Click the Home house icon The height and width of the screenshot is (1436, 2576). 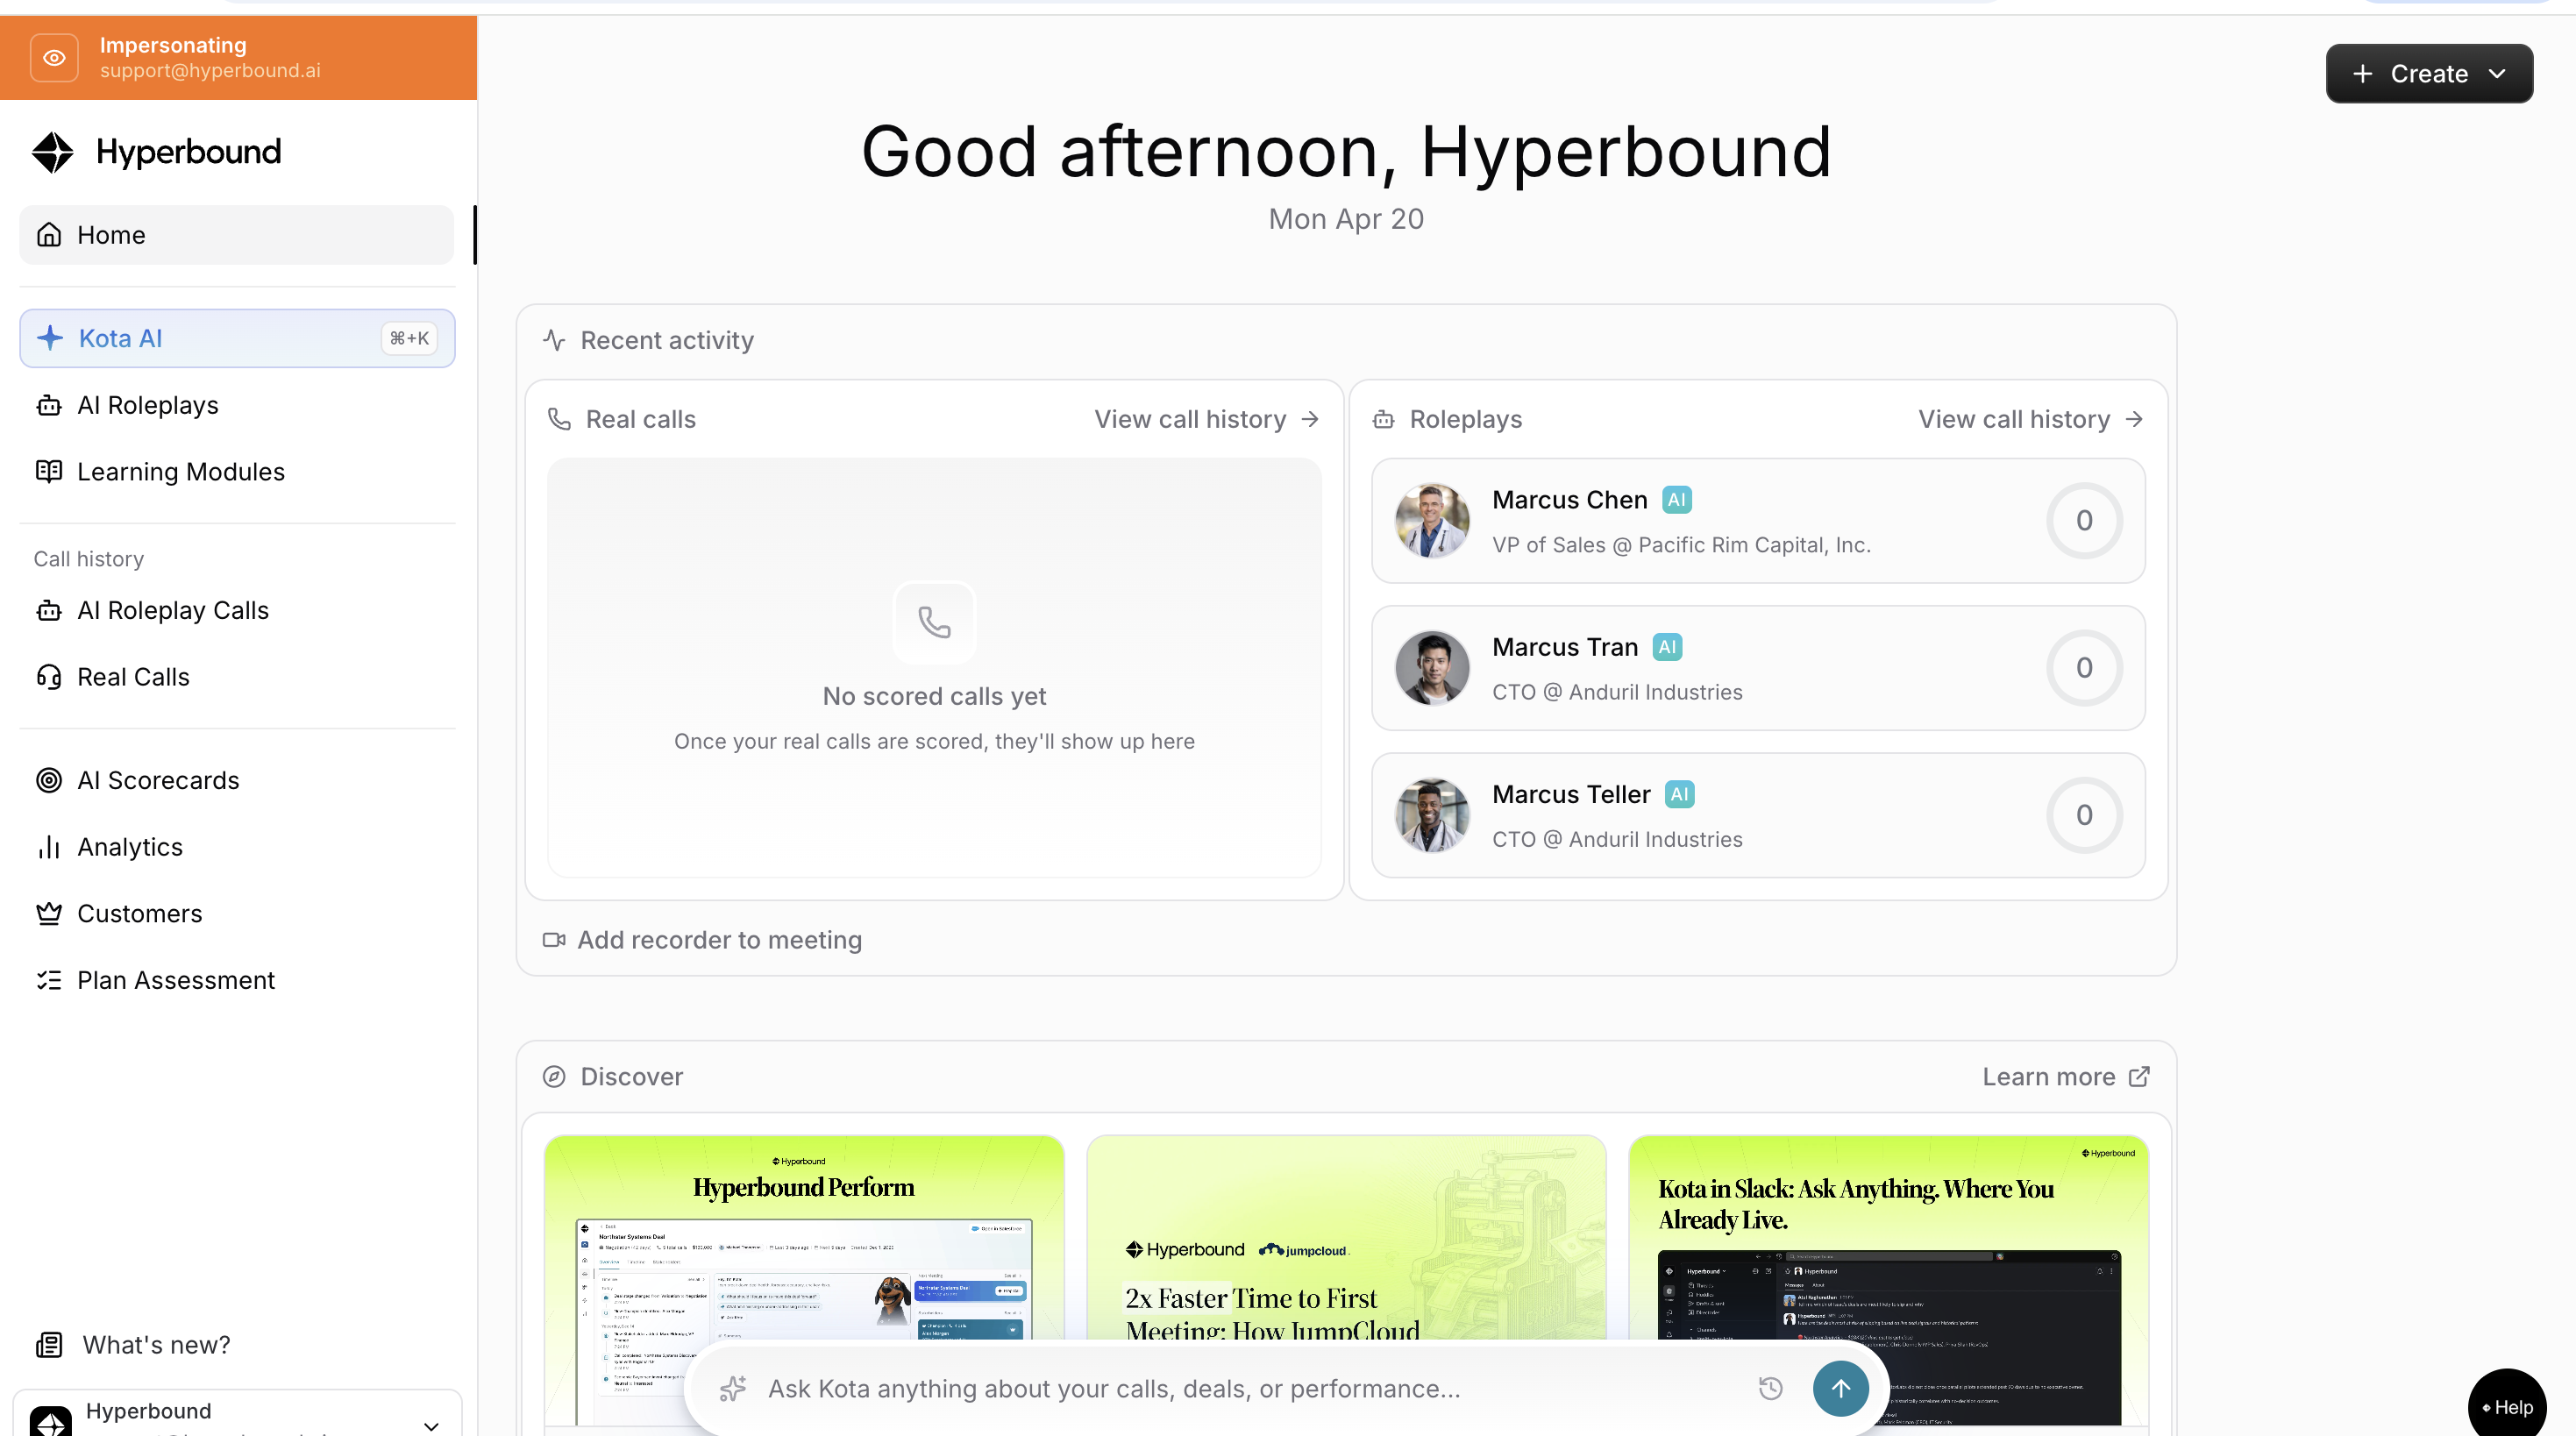point(49,235)
